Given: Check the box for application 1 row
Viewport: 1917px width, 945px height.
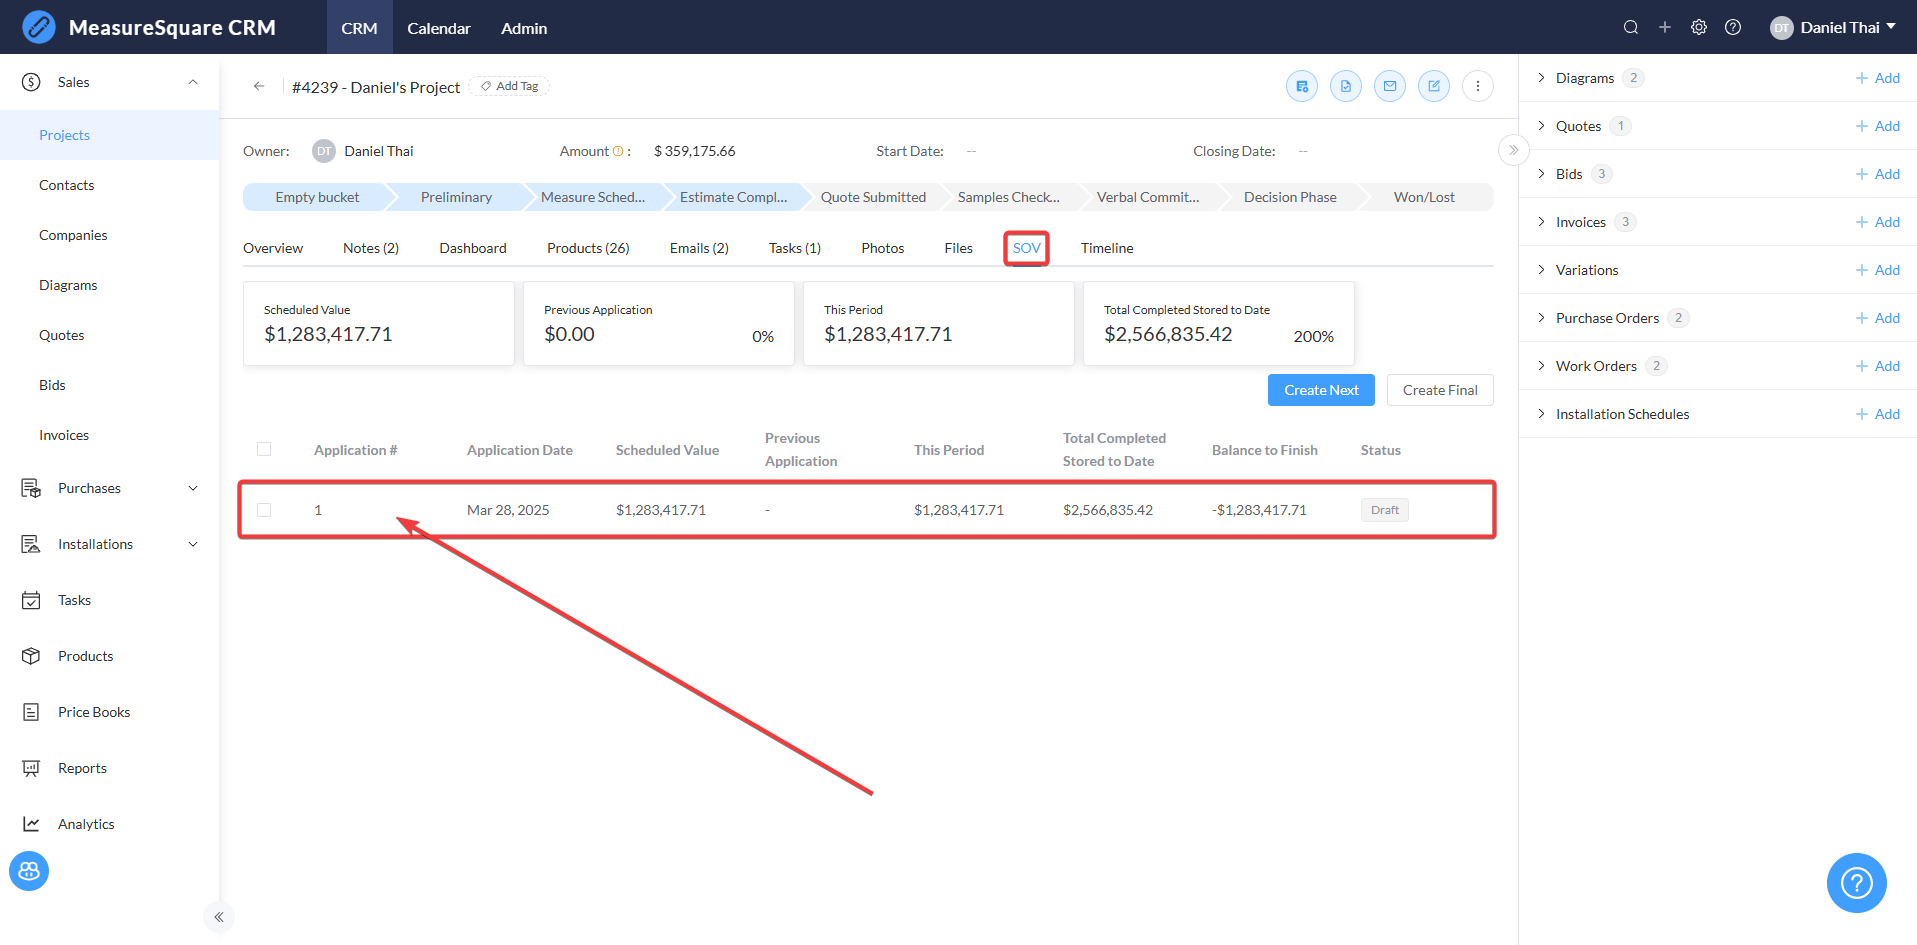Looking at the screenshot, I should pos(264,510).
